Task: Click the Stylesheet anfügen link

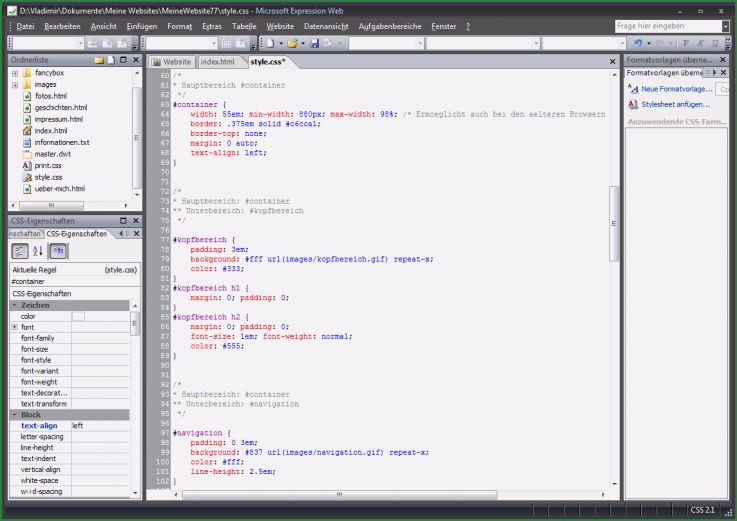Action: click(673, 104)
